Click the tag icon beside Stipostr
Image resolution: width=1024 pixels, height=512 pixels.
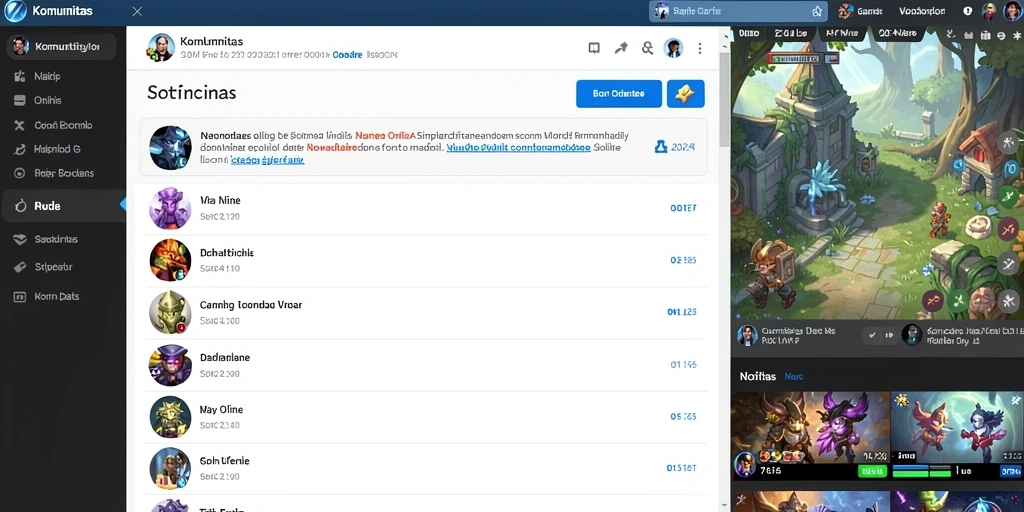point(20,267)
